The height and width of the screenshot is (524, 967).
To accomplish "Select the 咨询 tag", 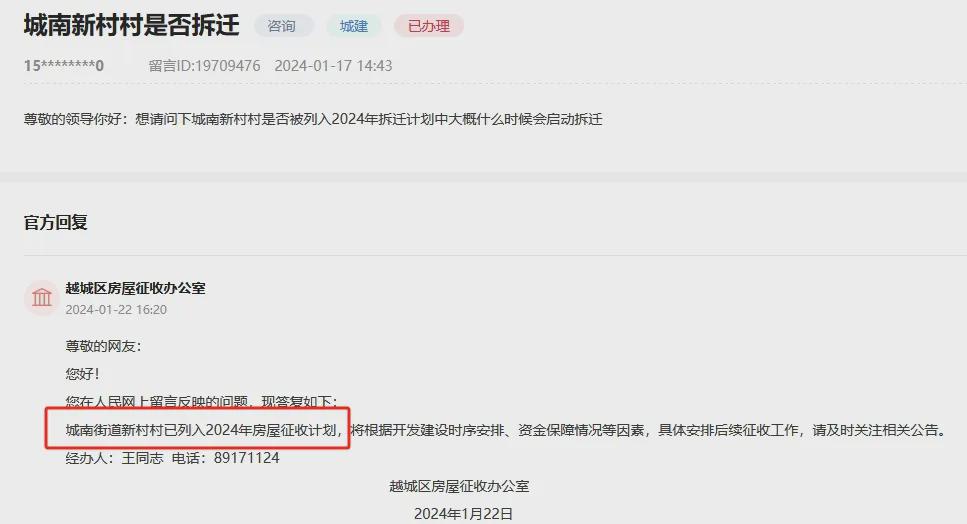I will [281, 26].
